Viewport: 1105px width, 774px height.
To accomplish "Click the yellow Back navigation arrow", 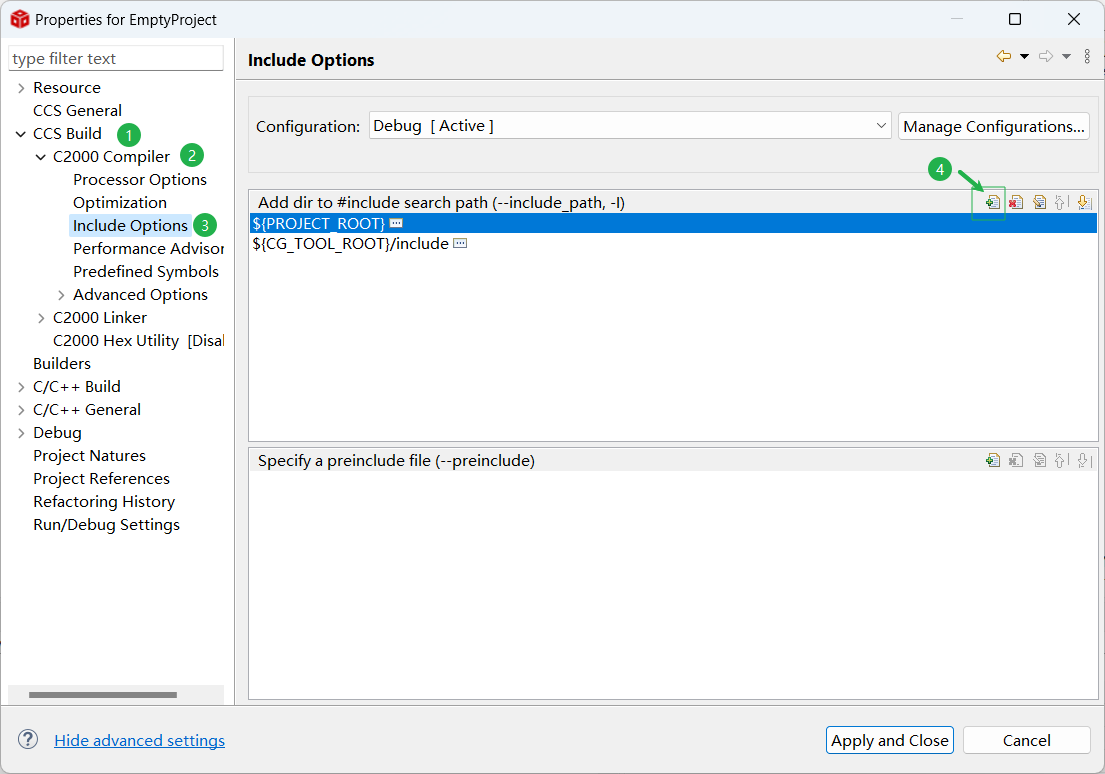I will pyautogui.click(x=1003, y=57).
